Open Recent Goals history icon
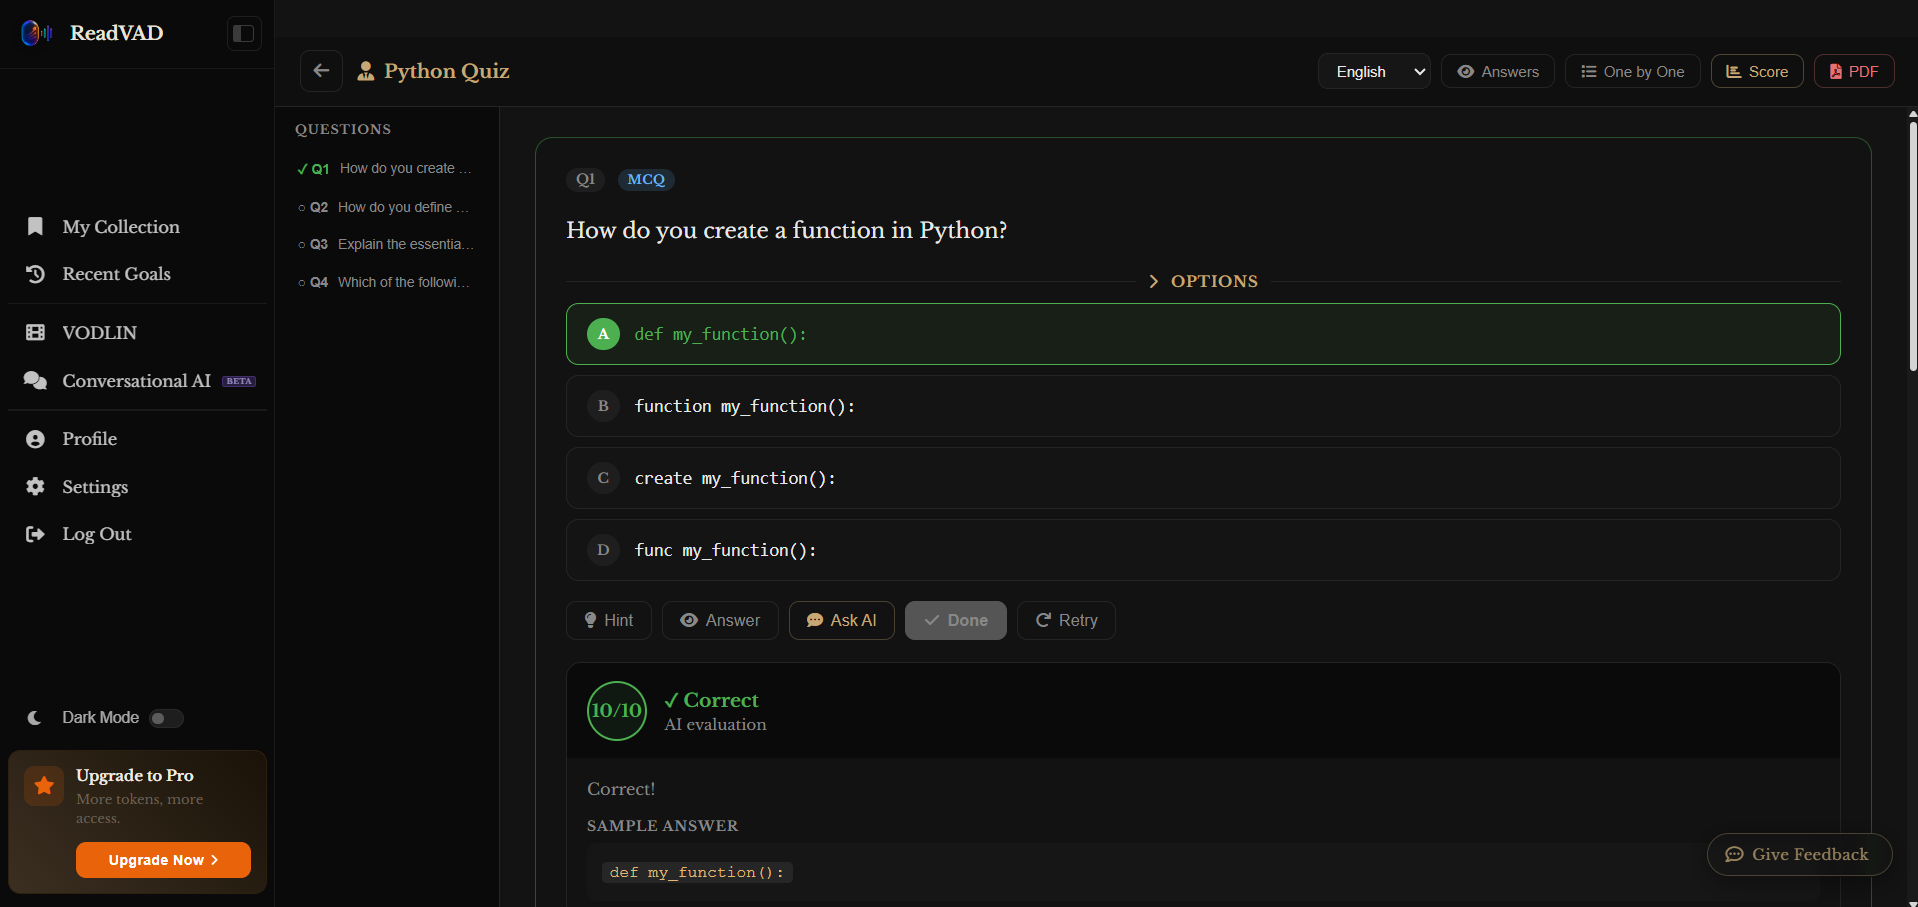 (x=35, y=274)
